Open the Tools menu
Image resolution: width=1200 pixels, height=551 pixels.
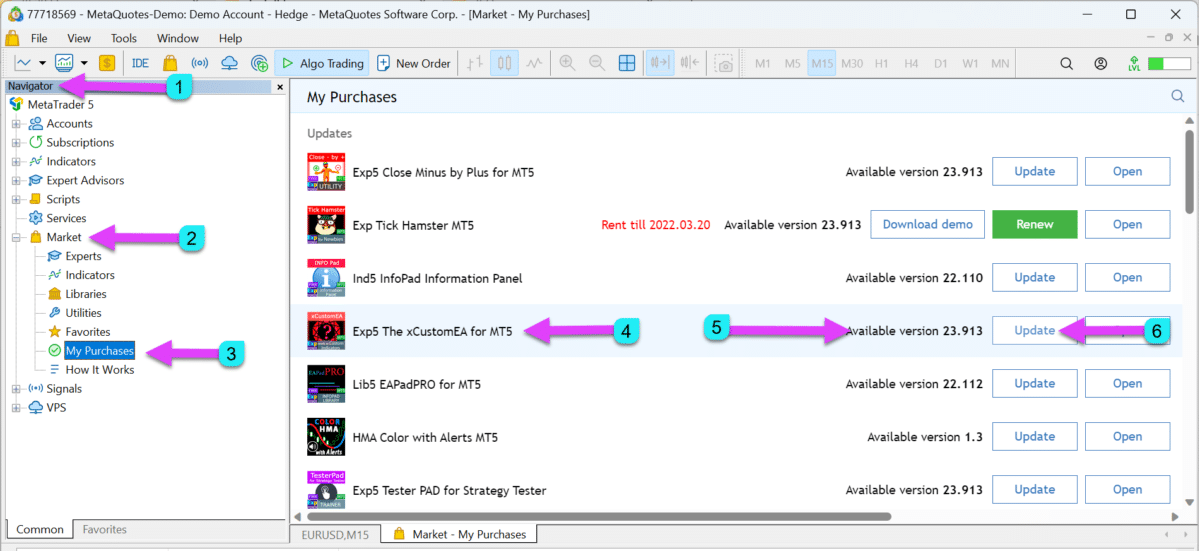pos(124,38)
